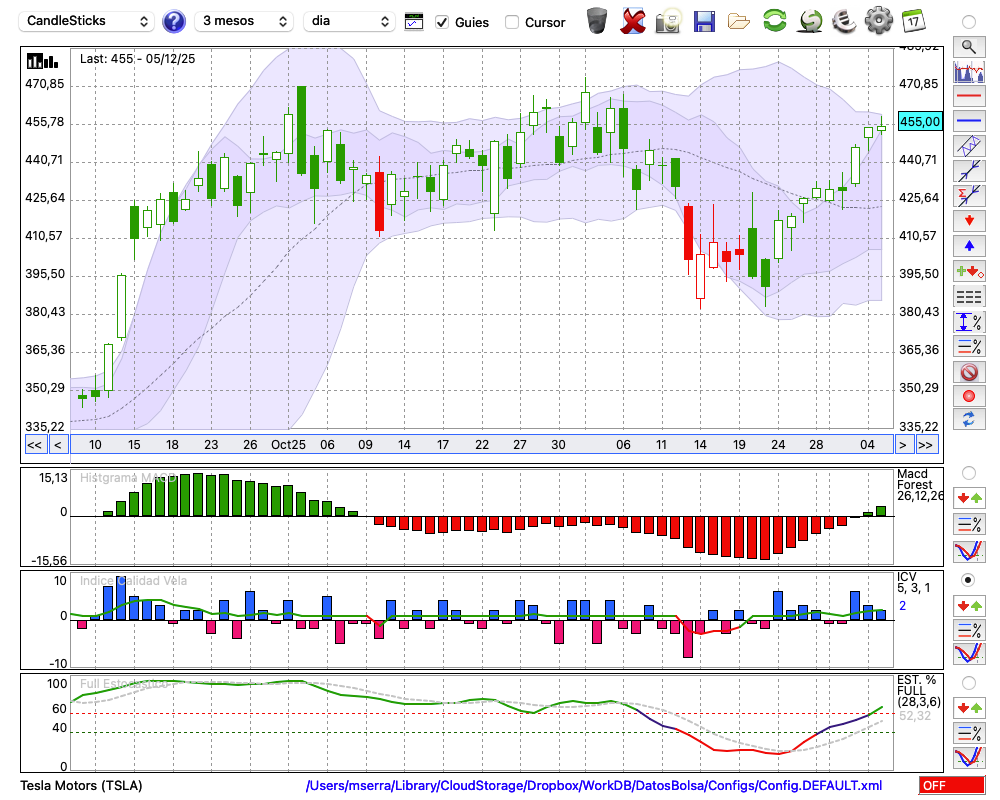Click the 'EST. % FULL (28,3,6)' indicator label

point(918,691)
